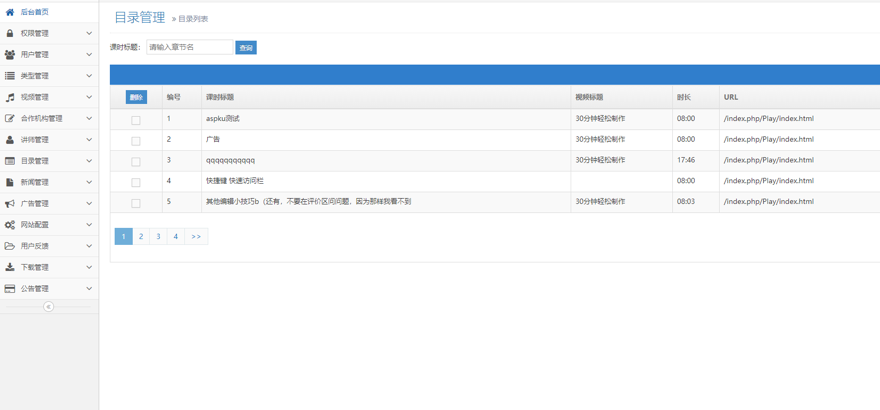Go to the 后台首页 menu label
Viewport: 880px width, 410px height.
tap(34, 12)
